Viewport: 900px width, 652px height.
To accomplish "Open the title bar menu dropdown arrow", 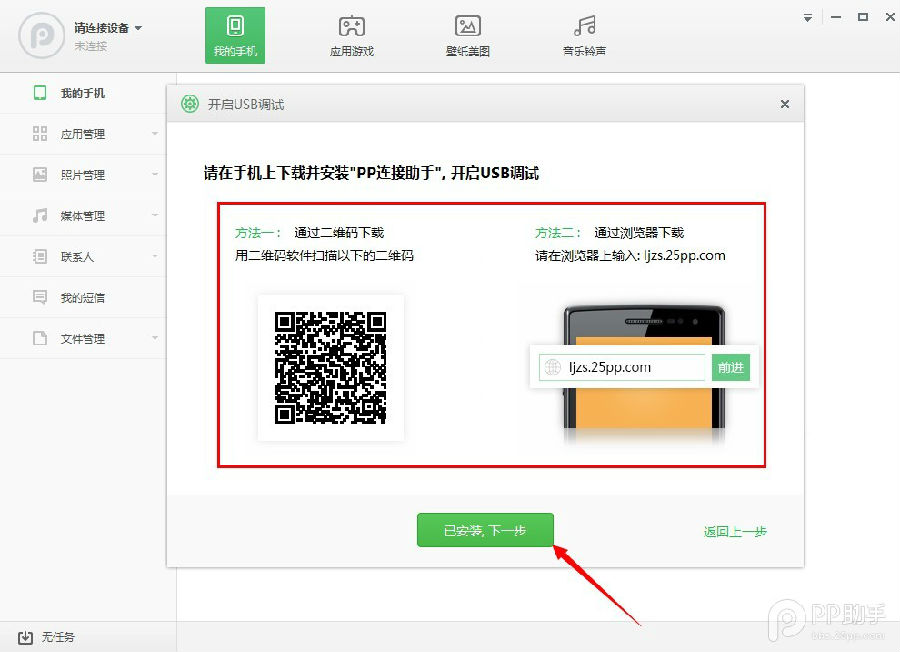I will click(x=808, y=18).
